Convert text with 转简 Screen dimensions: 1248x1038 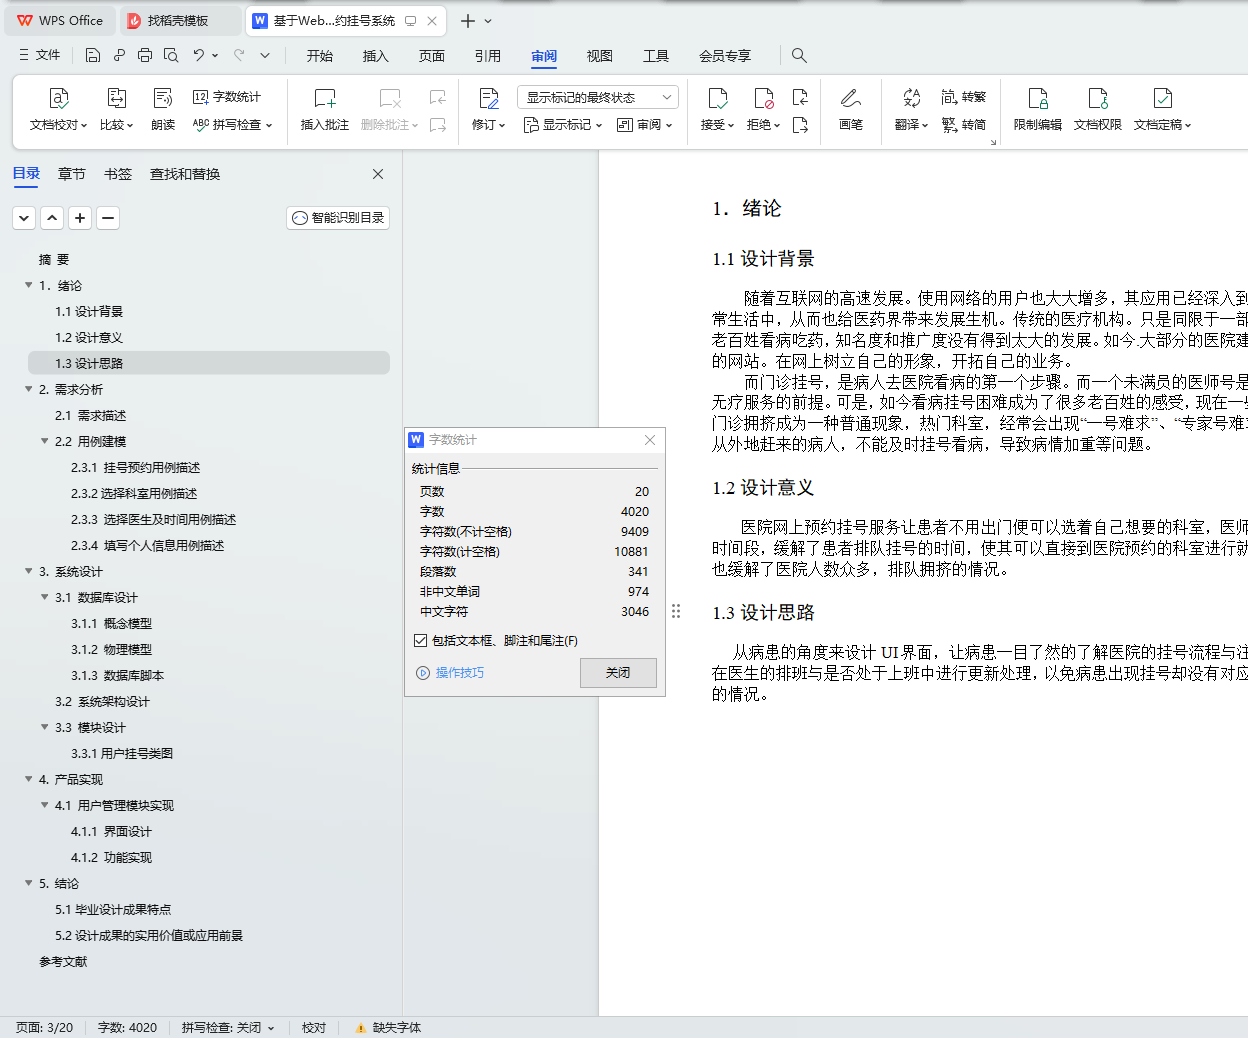[964, 125]
